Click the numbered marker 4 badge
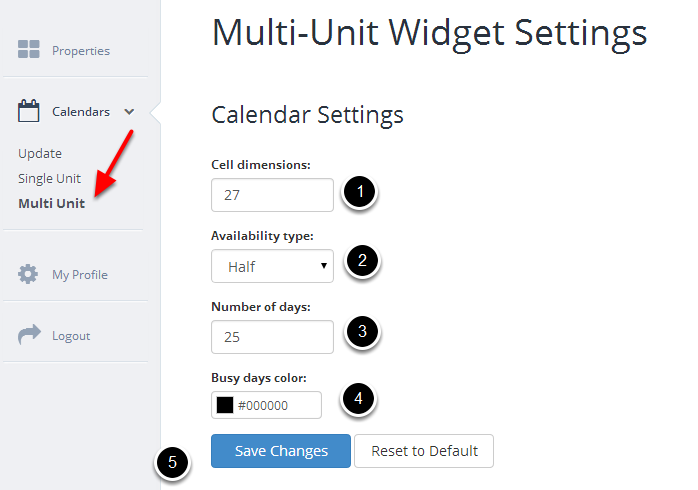The image size is (698, 490). 358,401
